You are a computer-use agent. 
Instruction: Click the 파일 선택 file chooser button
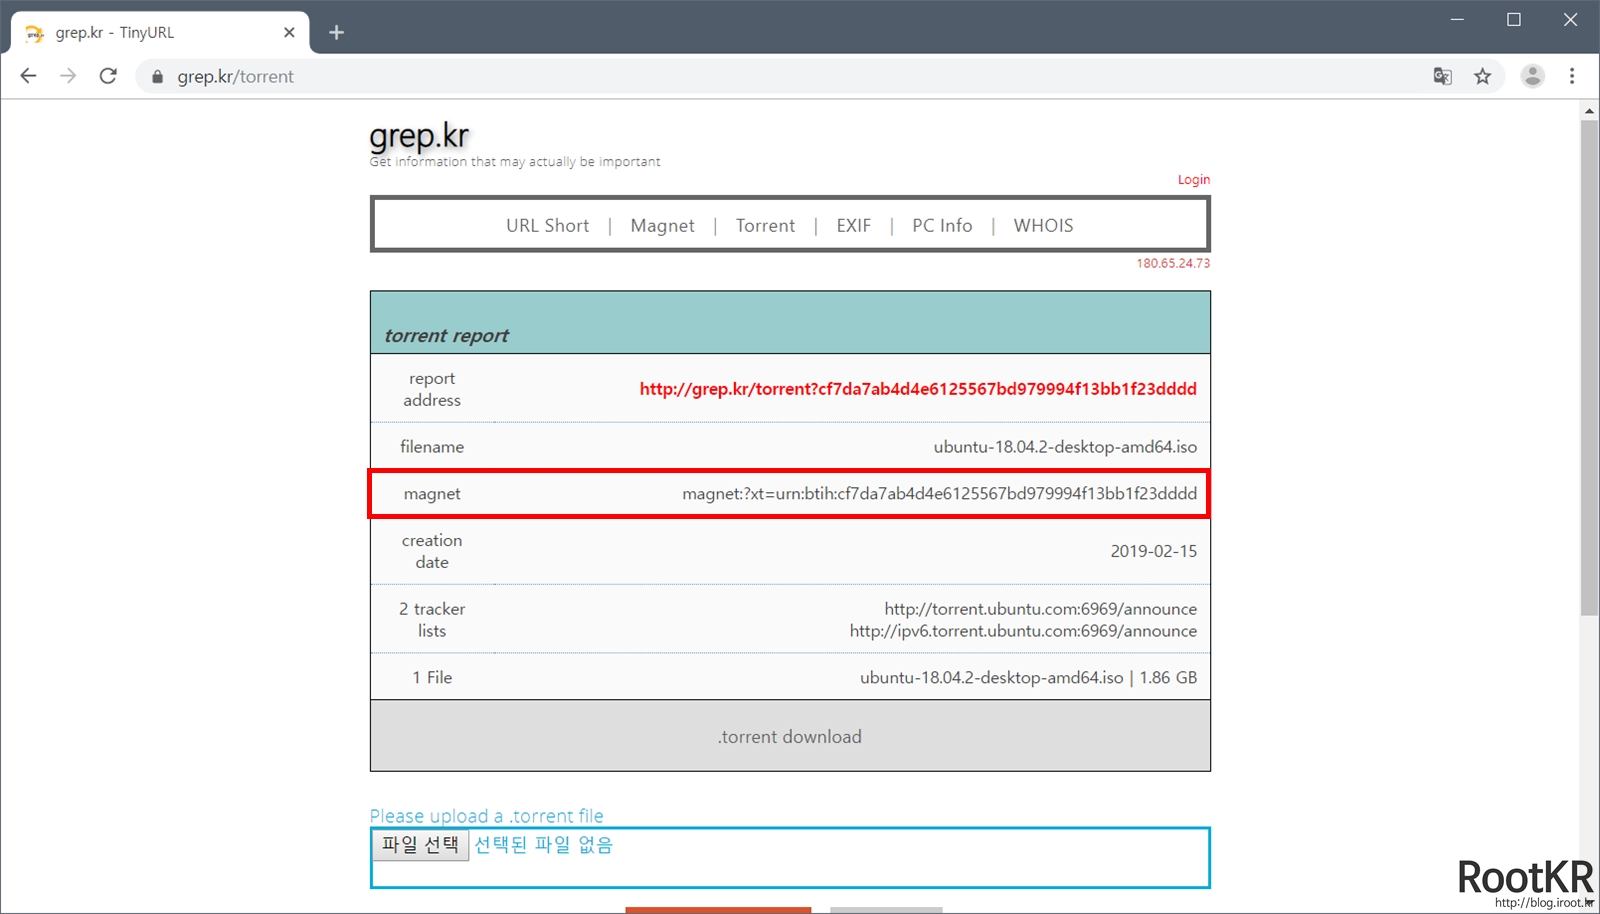coord(420,845)
